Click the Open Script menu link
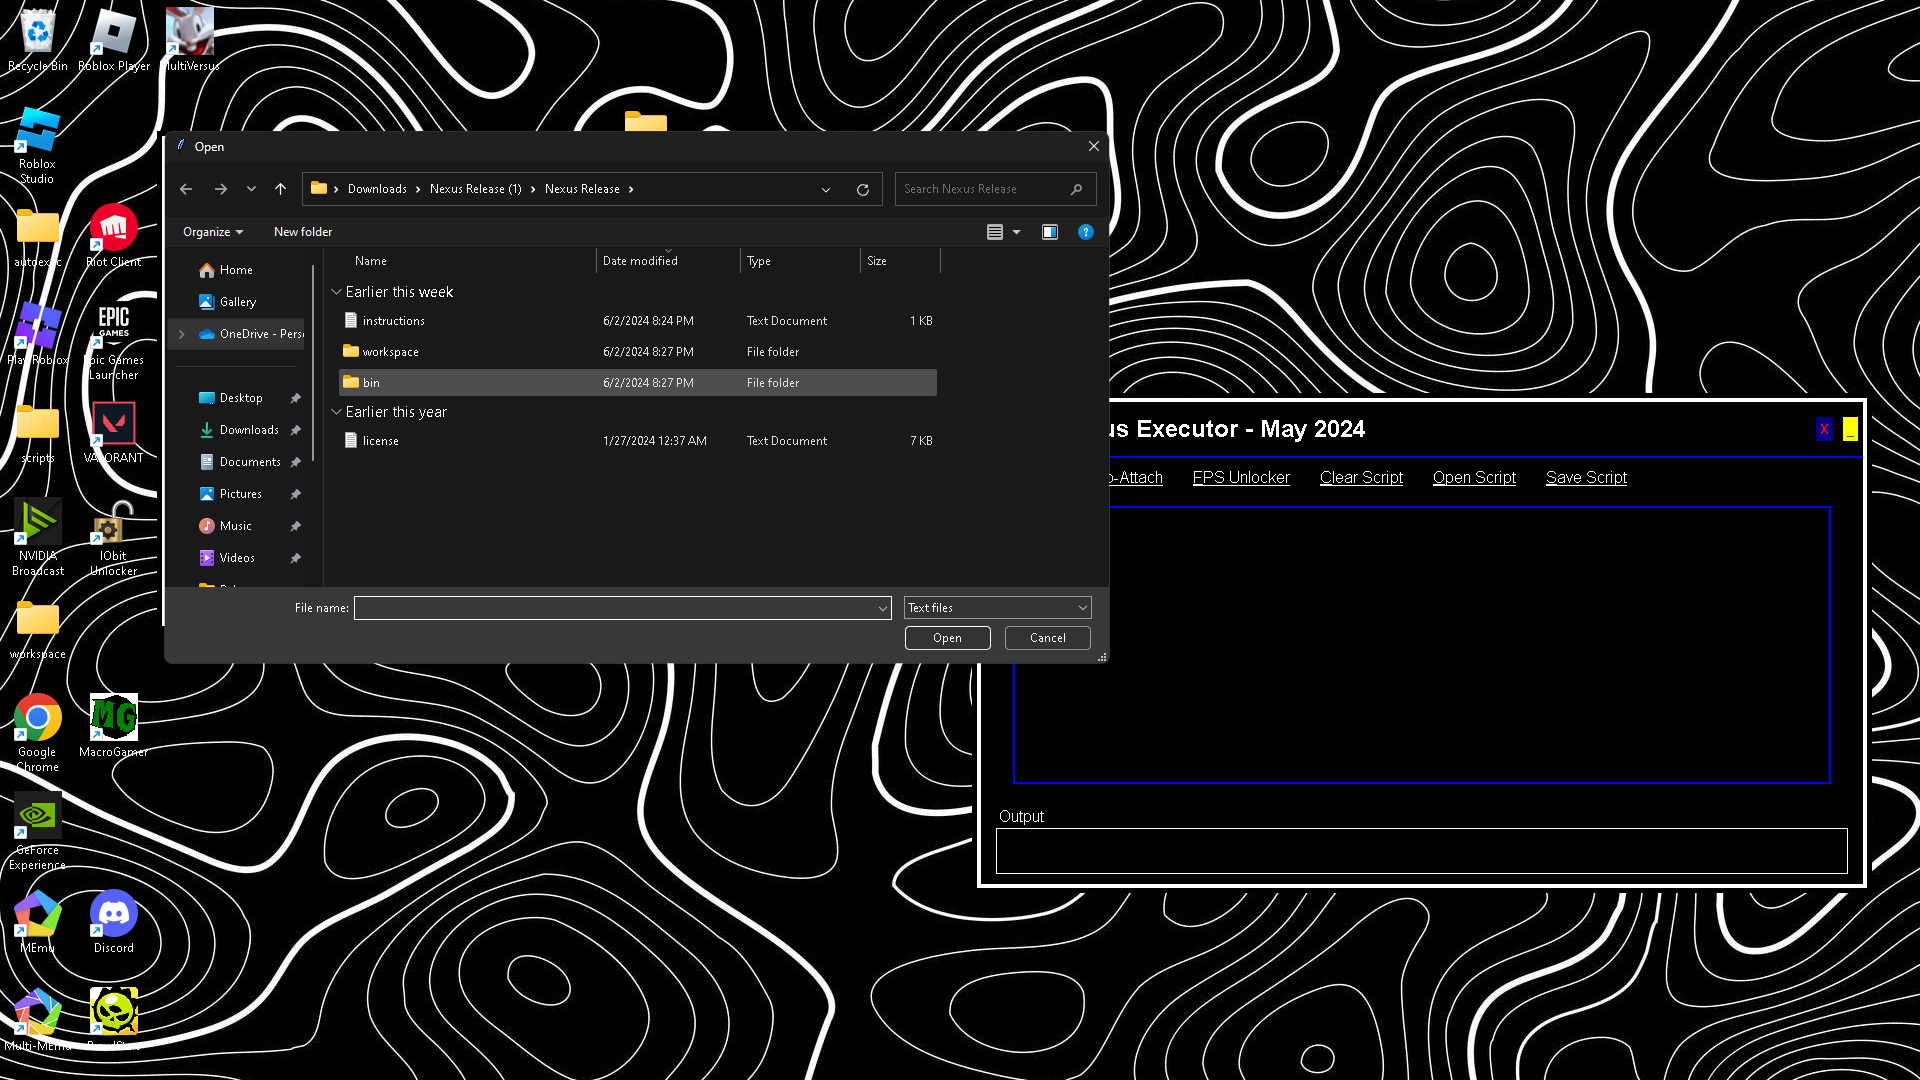The width and height of the screenshot is (1920, 1080). (1474, 478)
